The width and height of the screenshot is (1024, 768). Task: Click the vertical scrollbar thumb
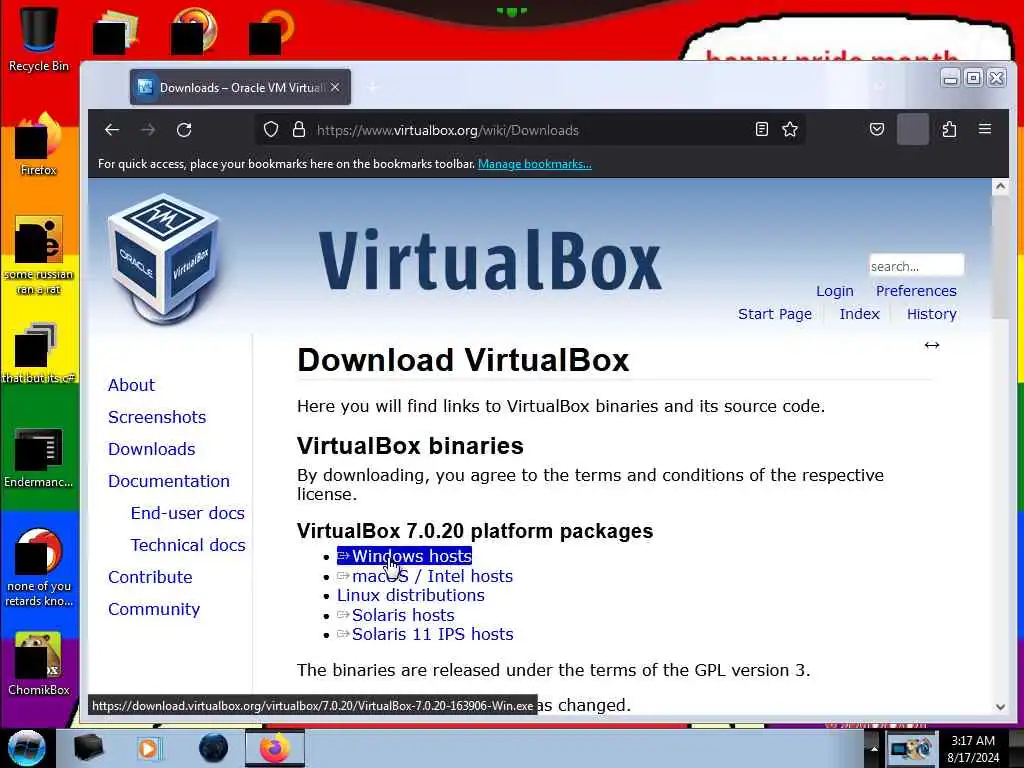click(1000, 257)
